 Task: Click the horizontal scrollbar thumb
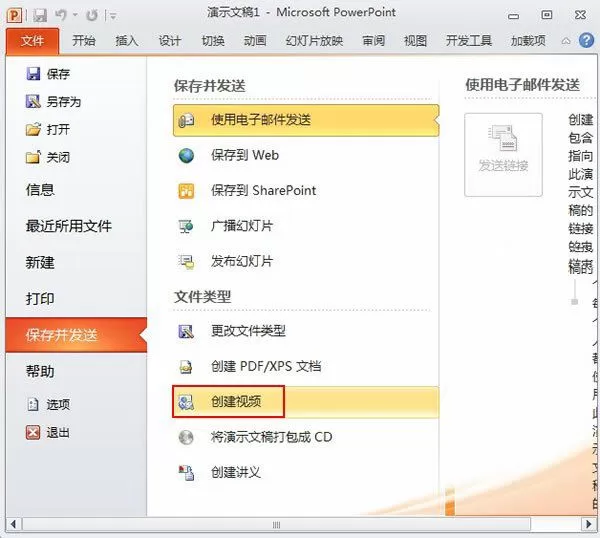(x=276, y=524)
